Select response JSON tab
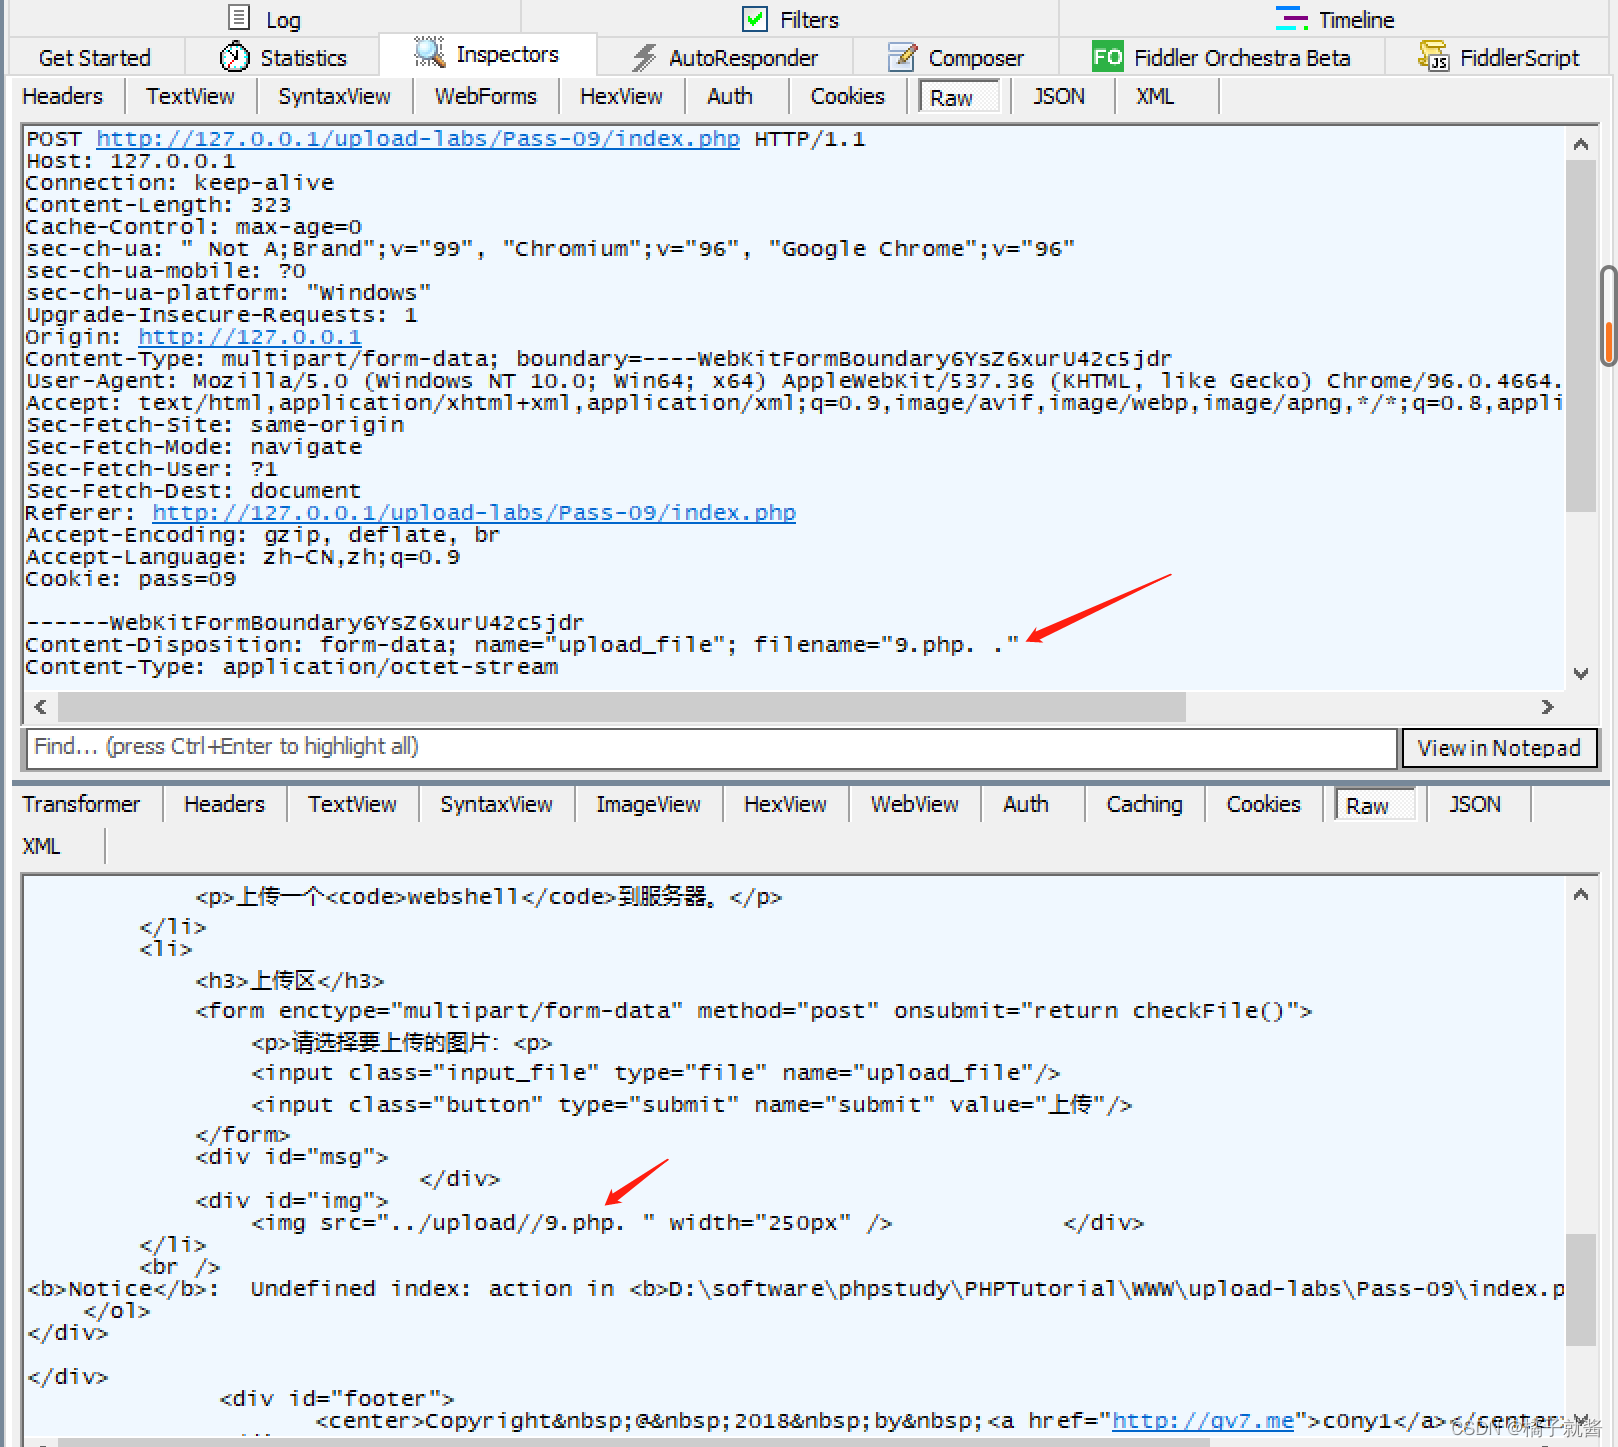 point(1475,804)
